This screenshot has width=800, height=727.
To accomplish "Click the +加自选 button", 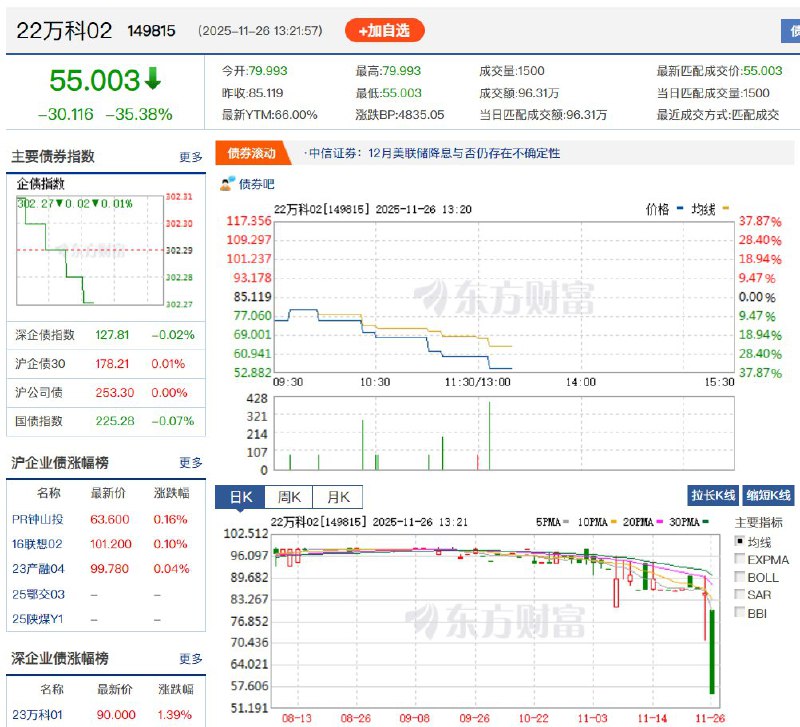I will [x=385, y=31].
